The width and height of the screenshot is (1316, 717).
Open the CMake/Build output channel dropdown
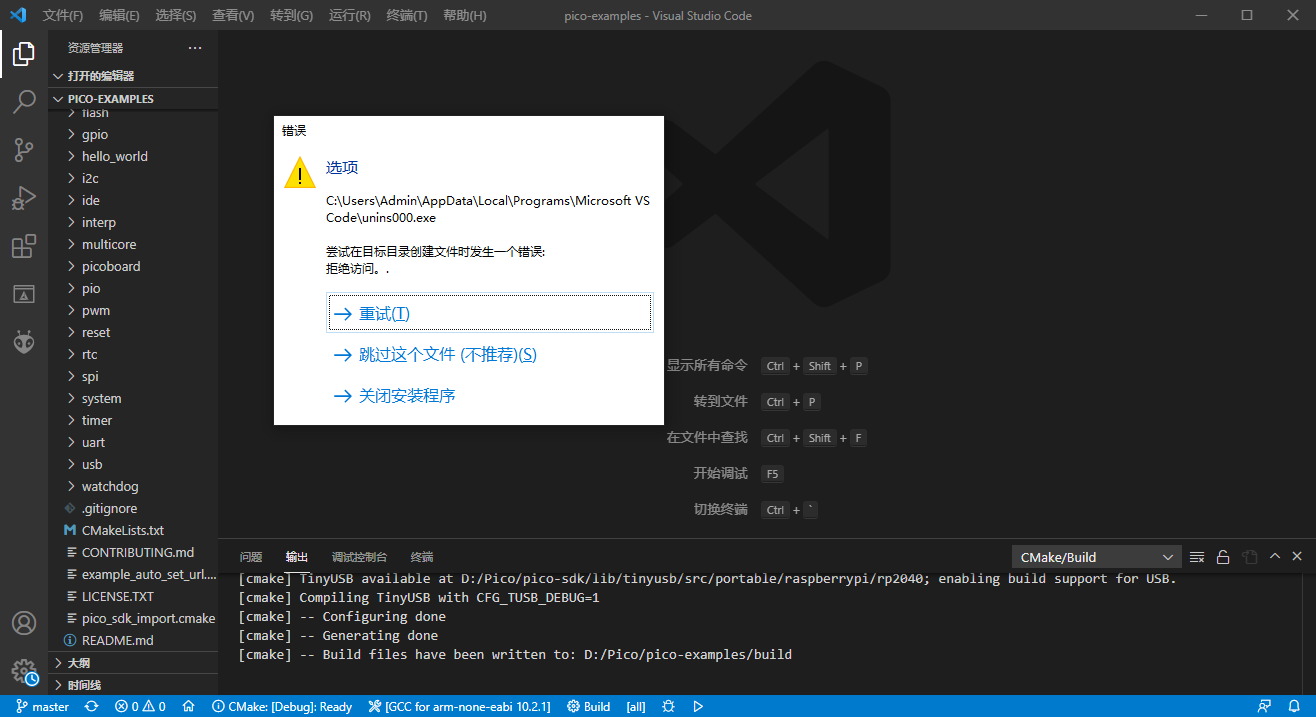1097,557
